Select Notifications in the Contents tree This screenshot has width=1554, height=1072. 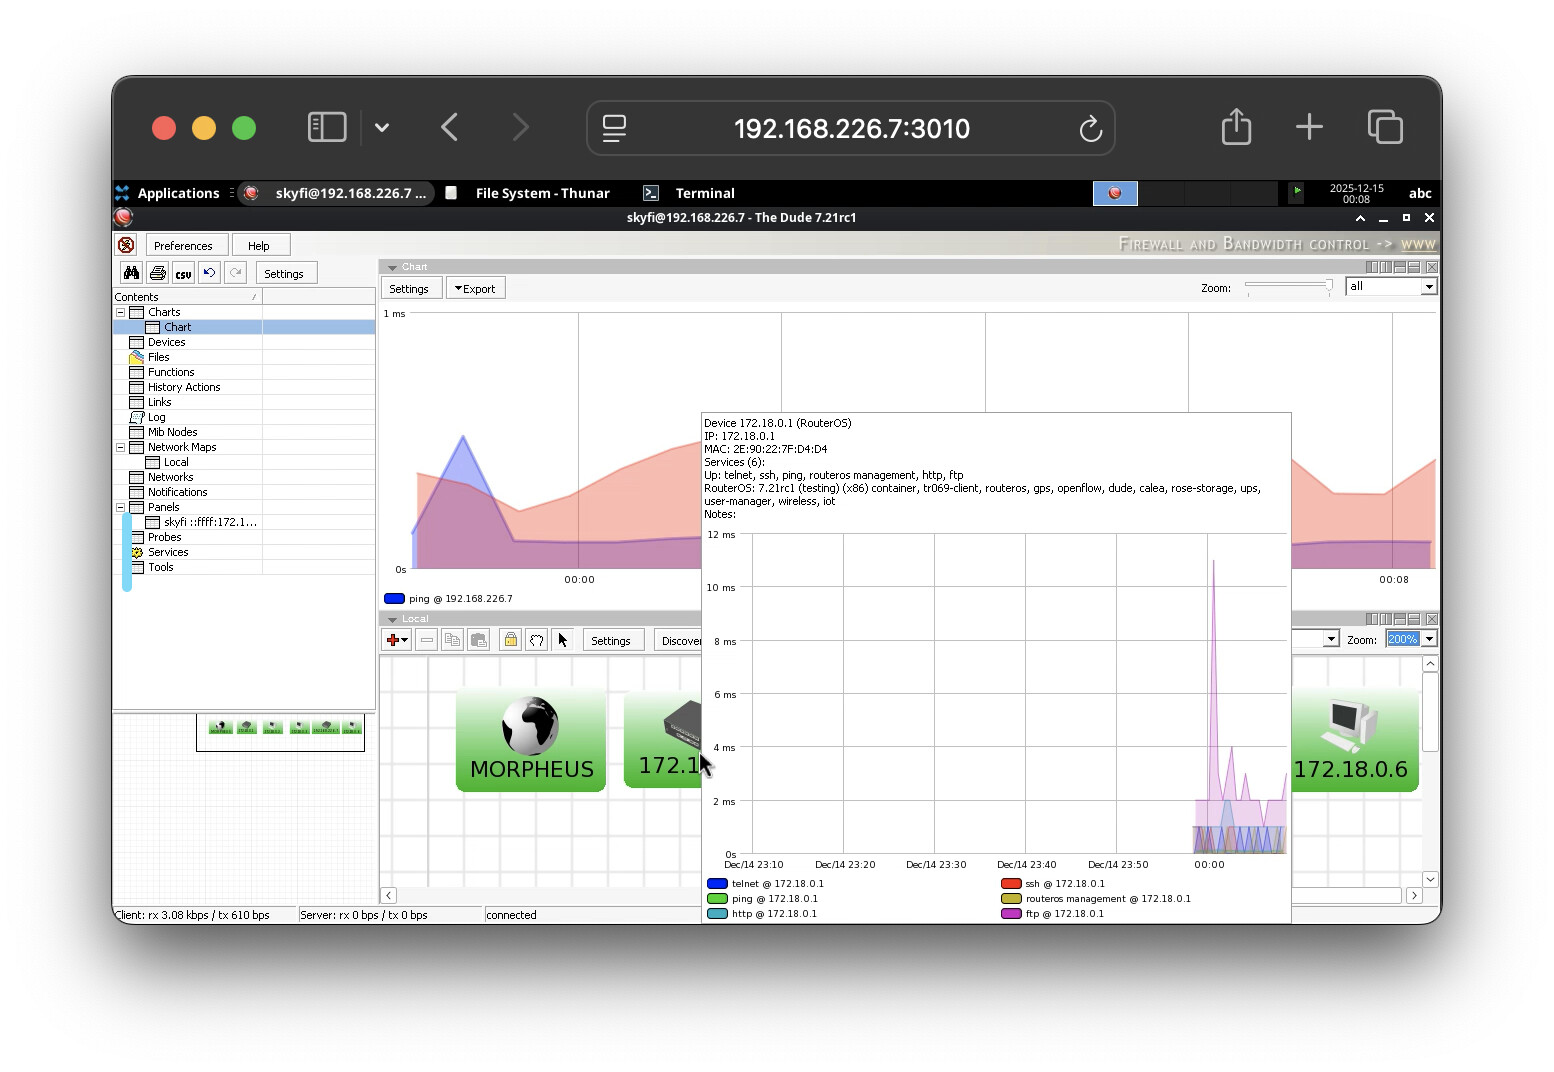178,492
